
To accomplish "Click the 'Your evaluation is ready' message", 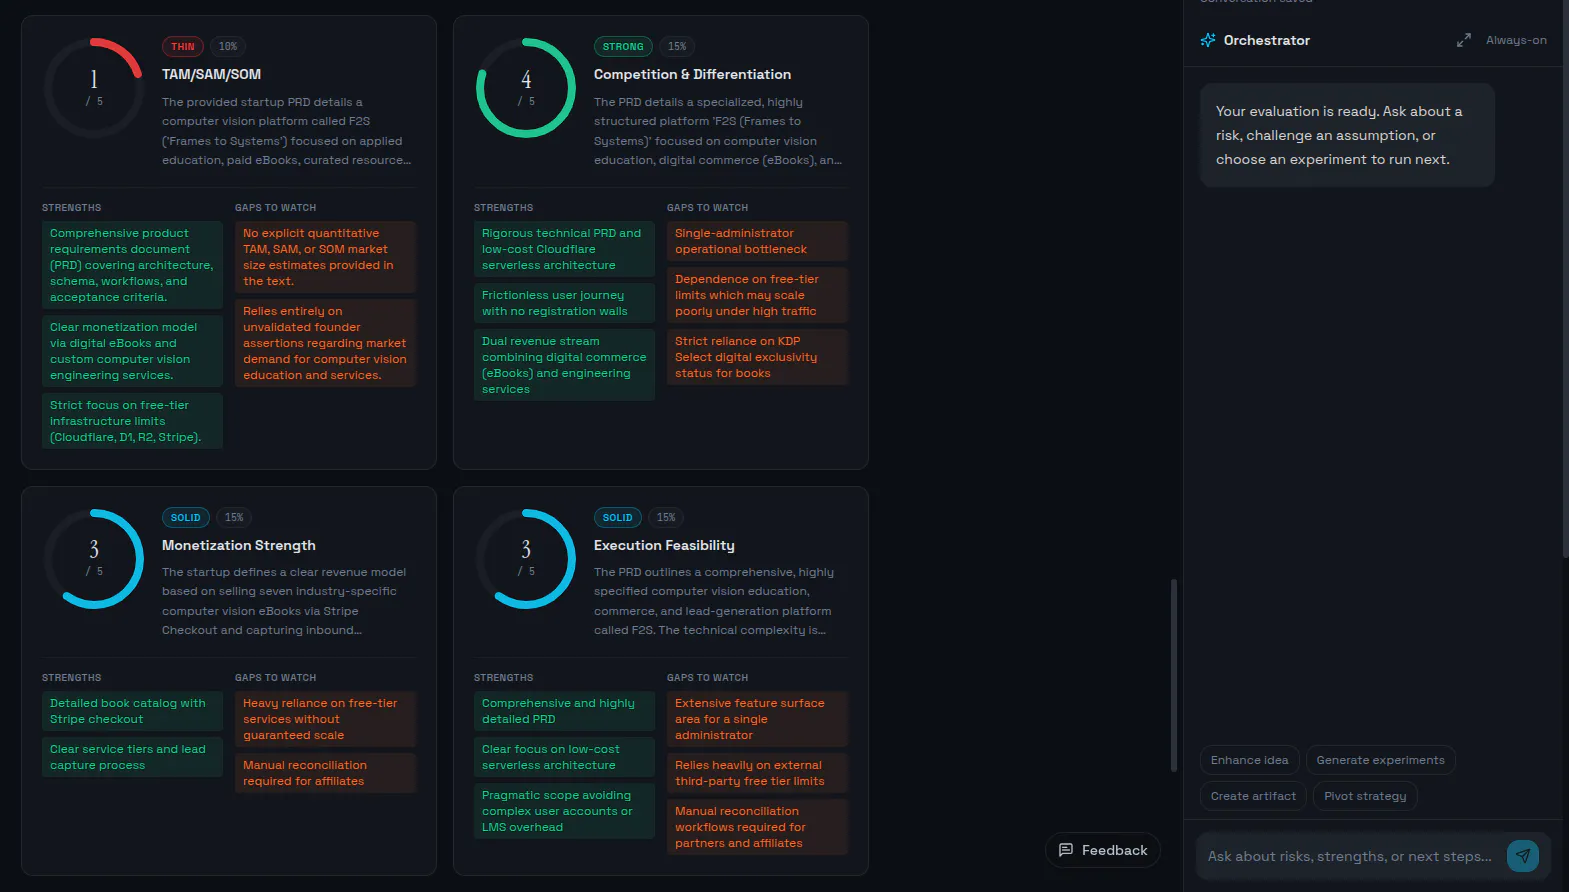I will pyautogui.click(x=1347, y=135).
